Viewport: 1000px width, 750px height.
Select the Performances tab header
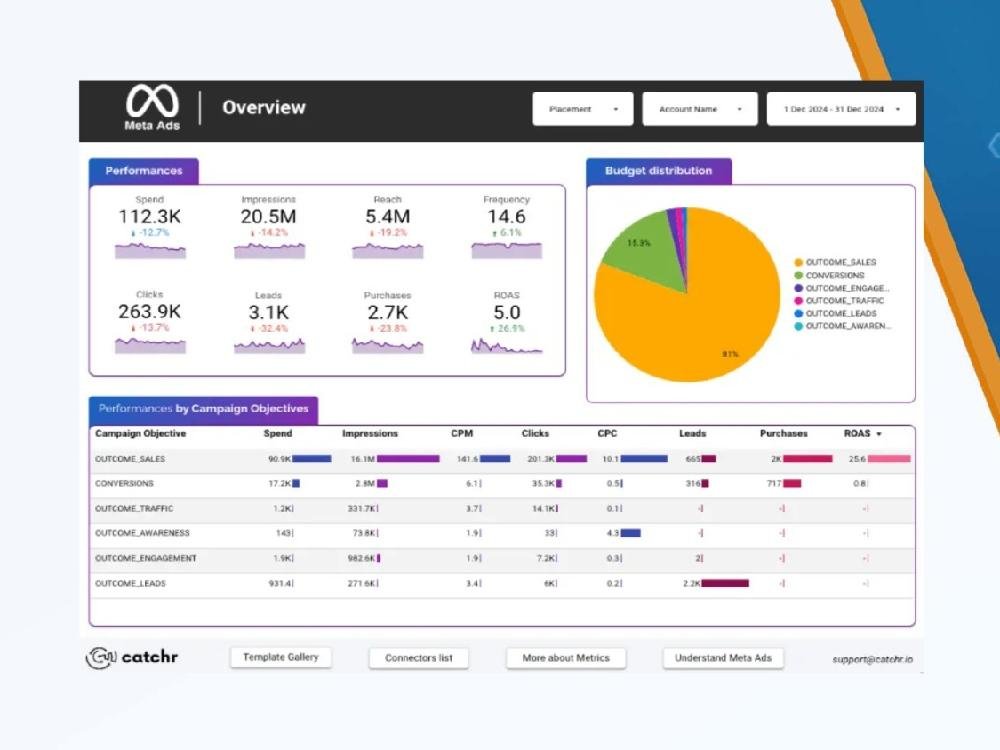click(144, 171)
